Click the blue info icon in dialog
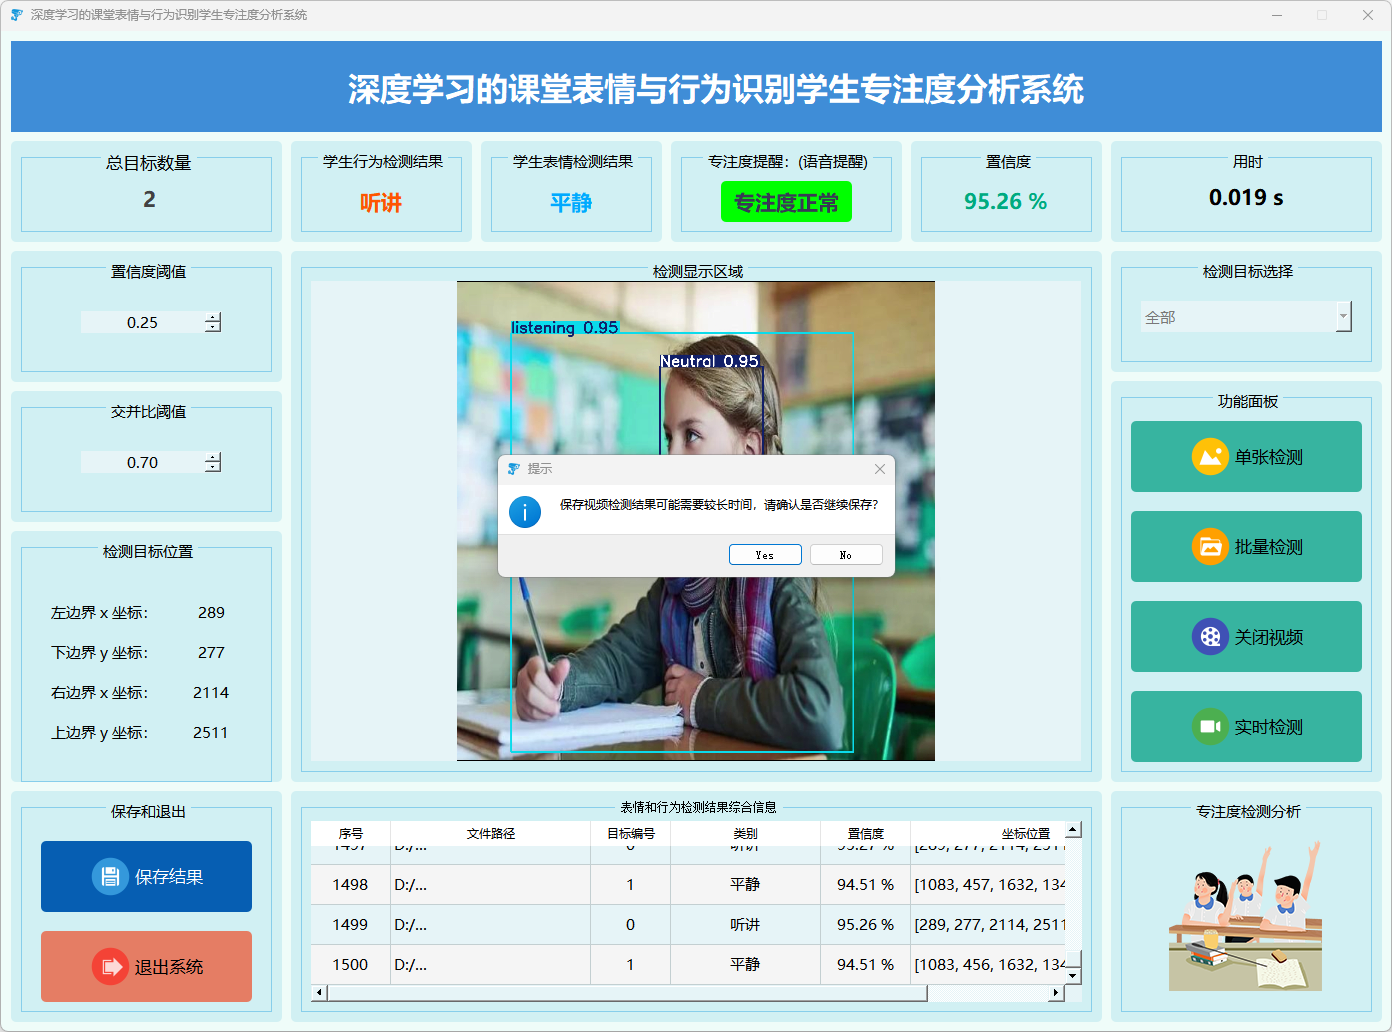Image resolution: width=1392 pixels, height=1032 pixels. pos(525,512)
